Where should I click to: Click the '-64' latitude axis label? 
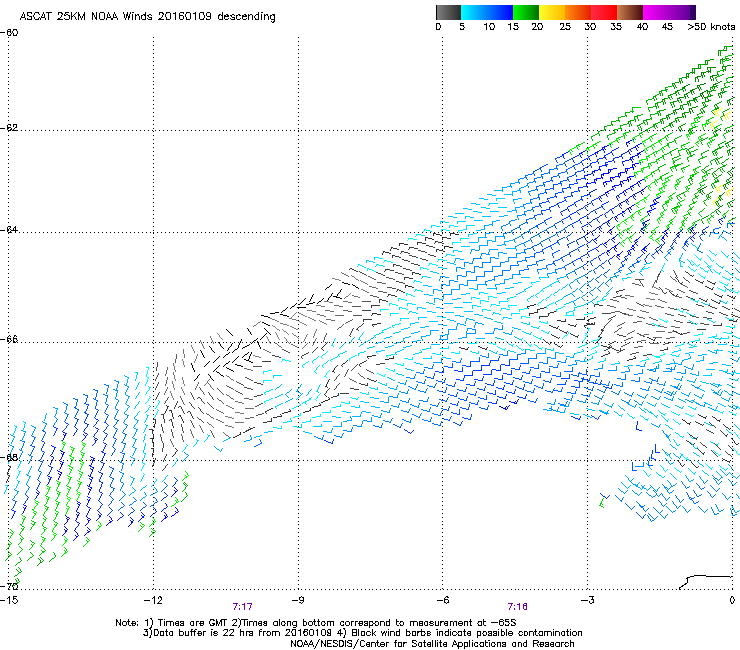pos(9,230)
